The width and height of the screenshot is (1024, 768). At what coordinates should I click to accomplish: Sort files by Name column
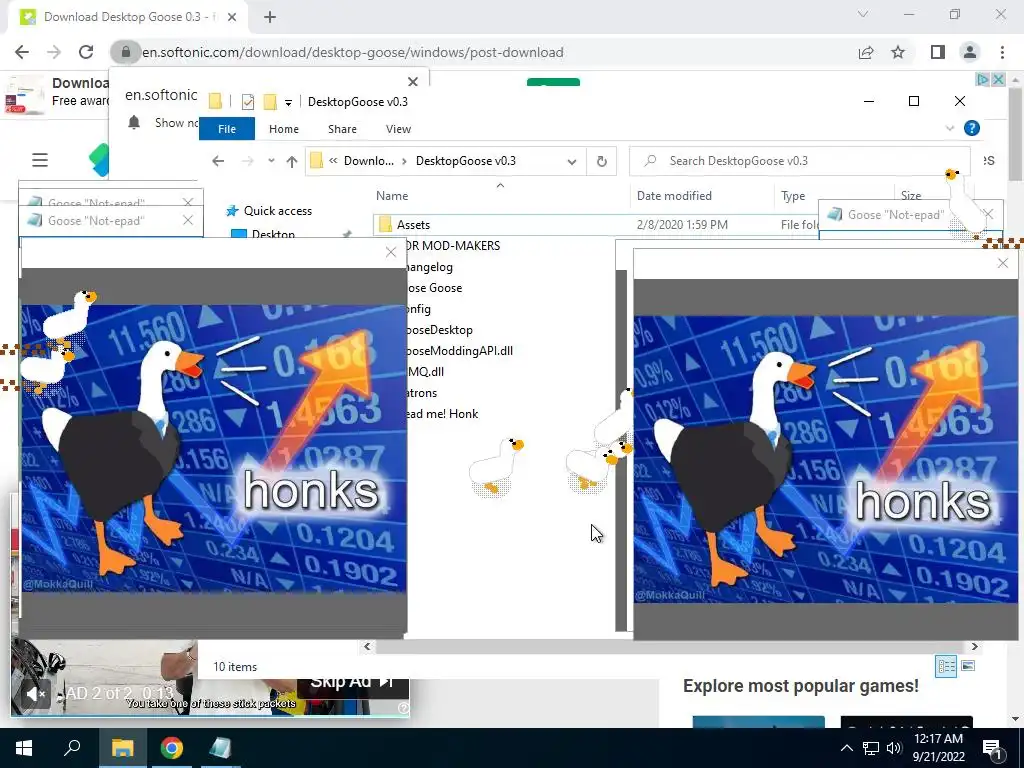[392, 195]
